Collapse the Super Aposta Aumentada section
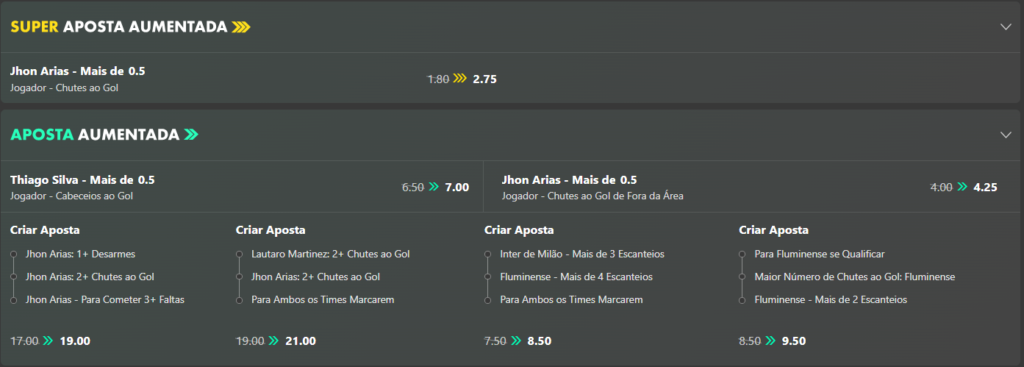Screen dimensions: 1024x367 (1005, 27)
